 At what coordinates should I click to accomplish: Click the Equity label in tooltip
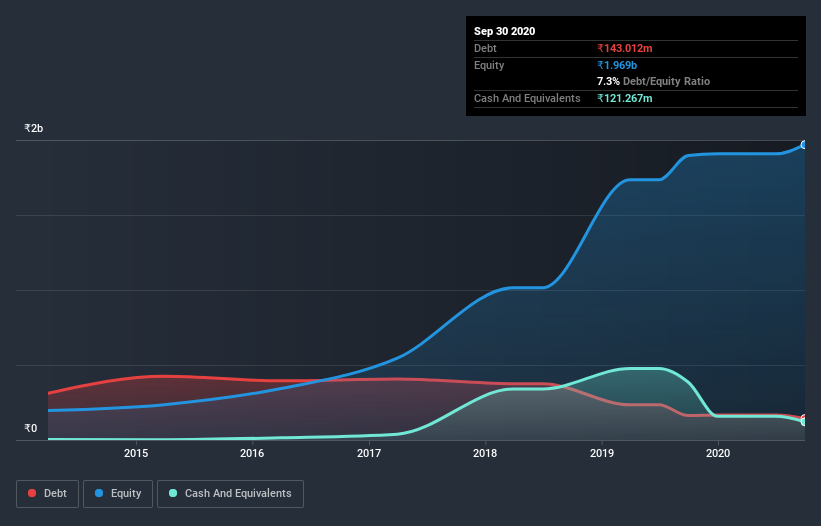tap(489, 65)
